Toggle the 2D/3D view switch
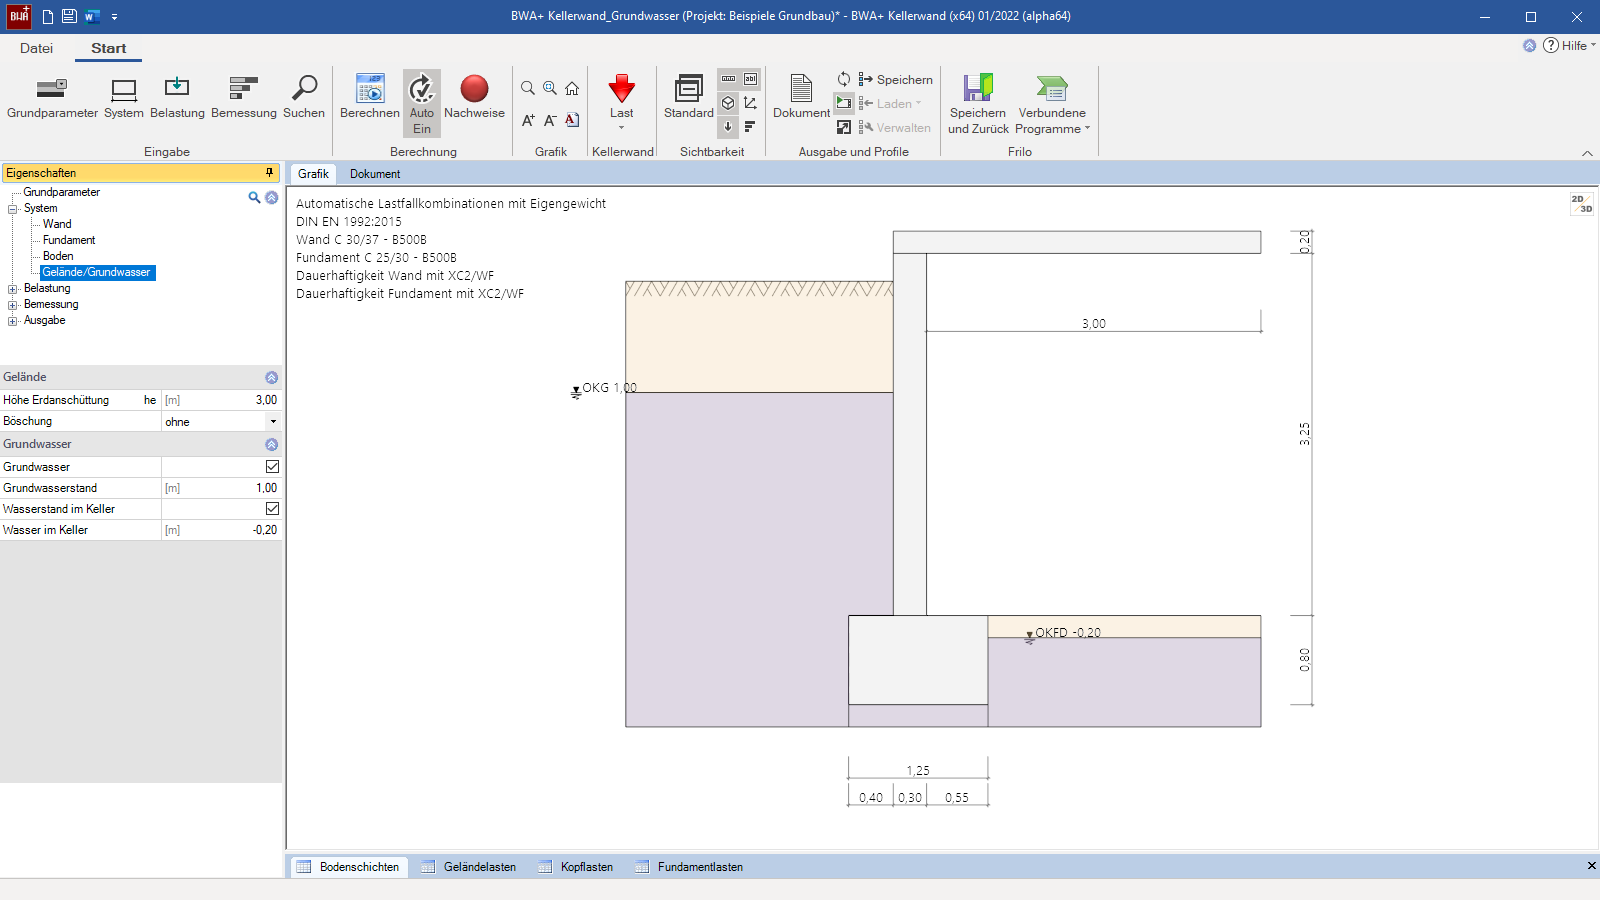1600x900 pixels. pyautogui.click(x=1581, y=203)
